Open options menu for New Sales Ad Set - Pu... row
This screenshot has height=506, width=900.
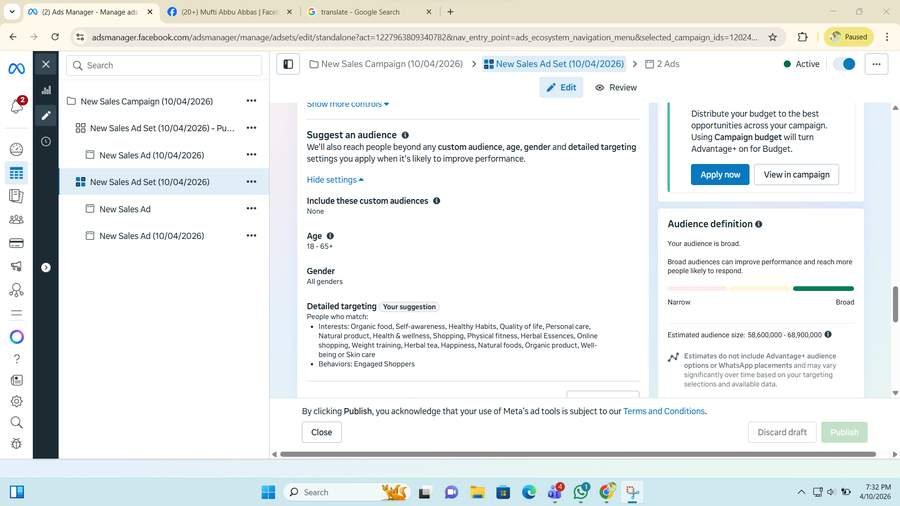coord(251,128)
